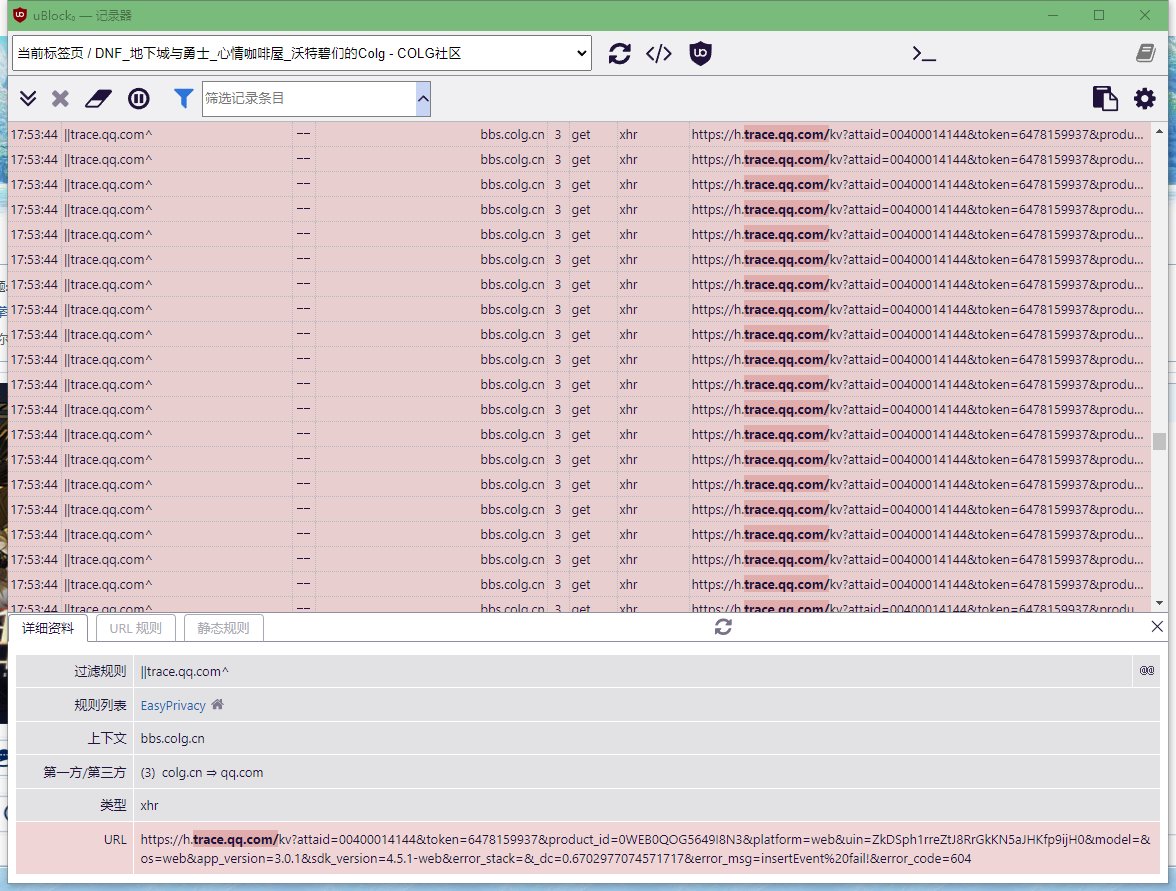
Task: Clear the logger with the eraser icon
Action: (98, 98)
